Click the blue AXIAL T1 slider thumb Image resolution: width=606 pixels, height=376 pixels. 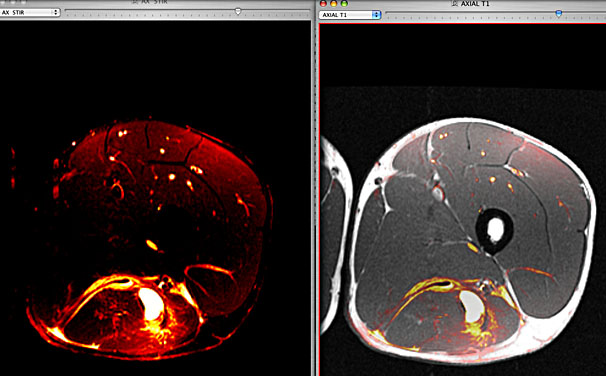pyautogui.click(x=558, y=14)
